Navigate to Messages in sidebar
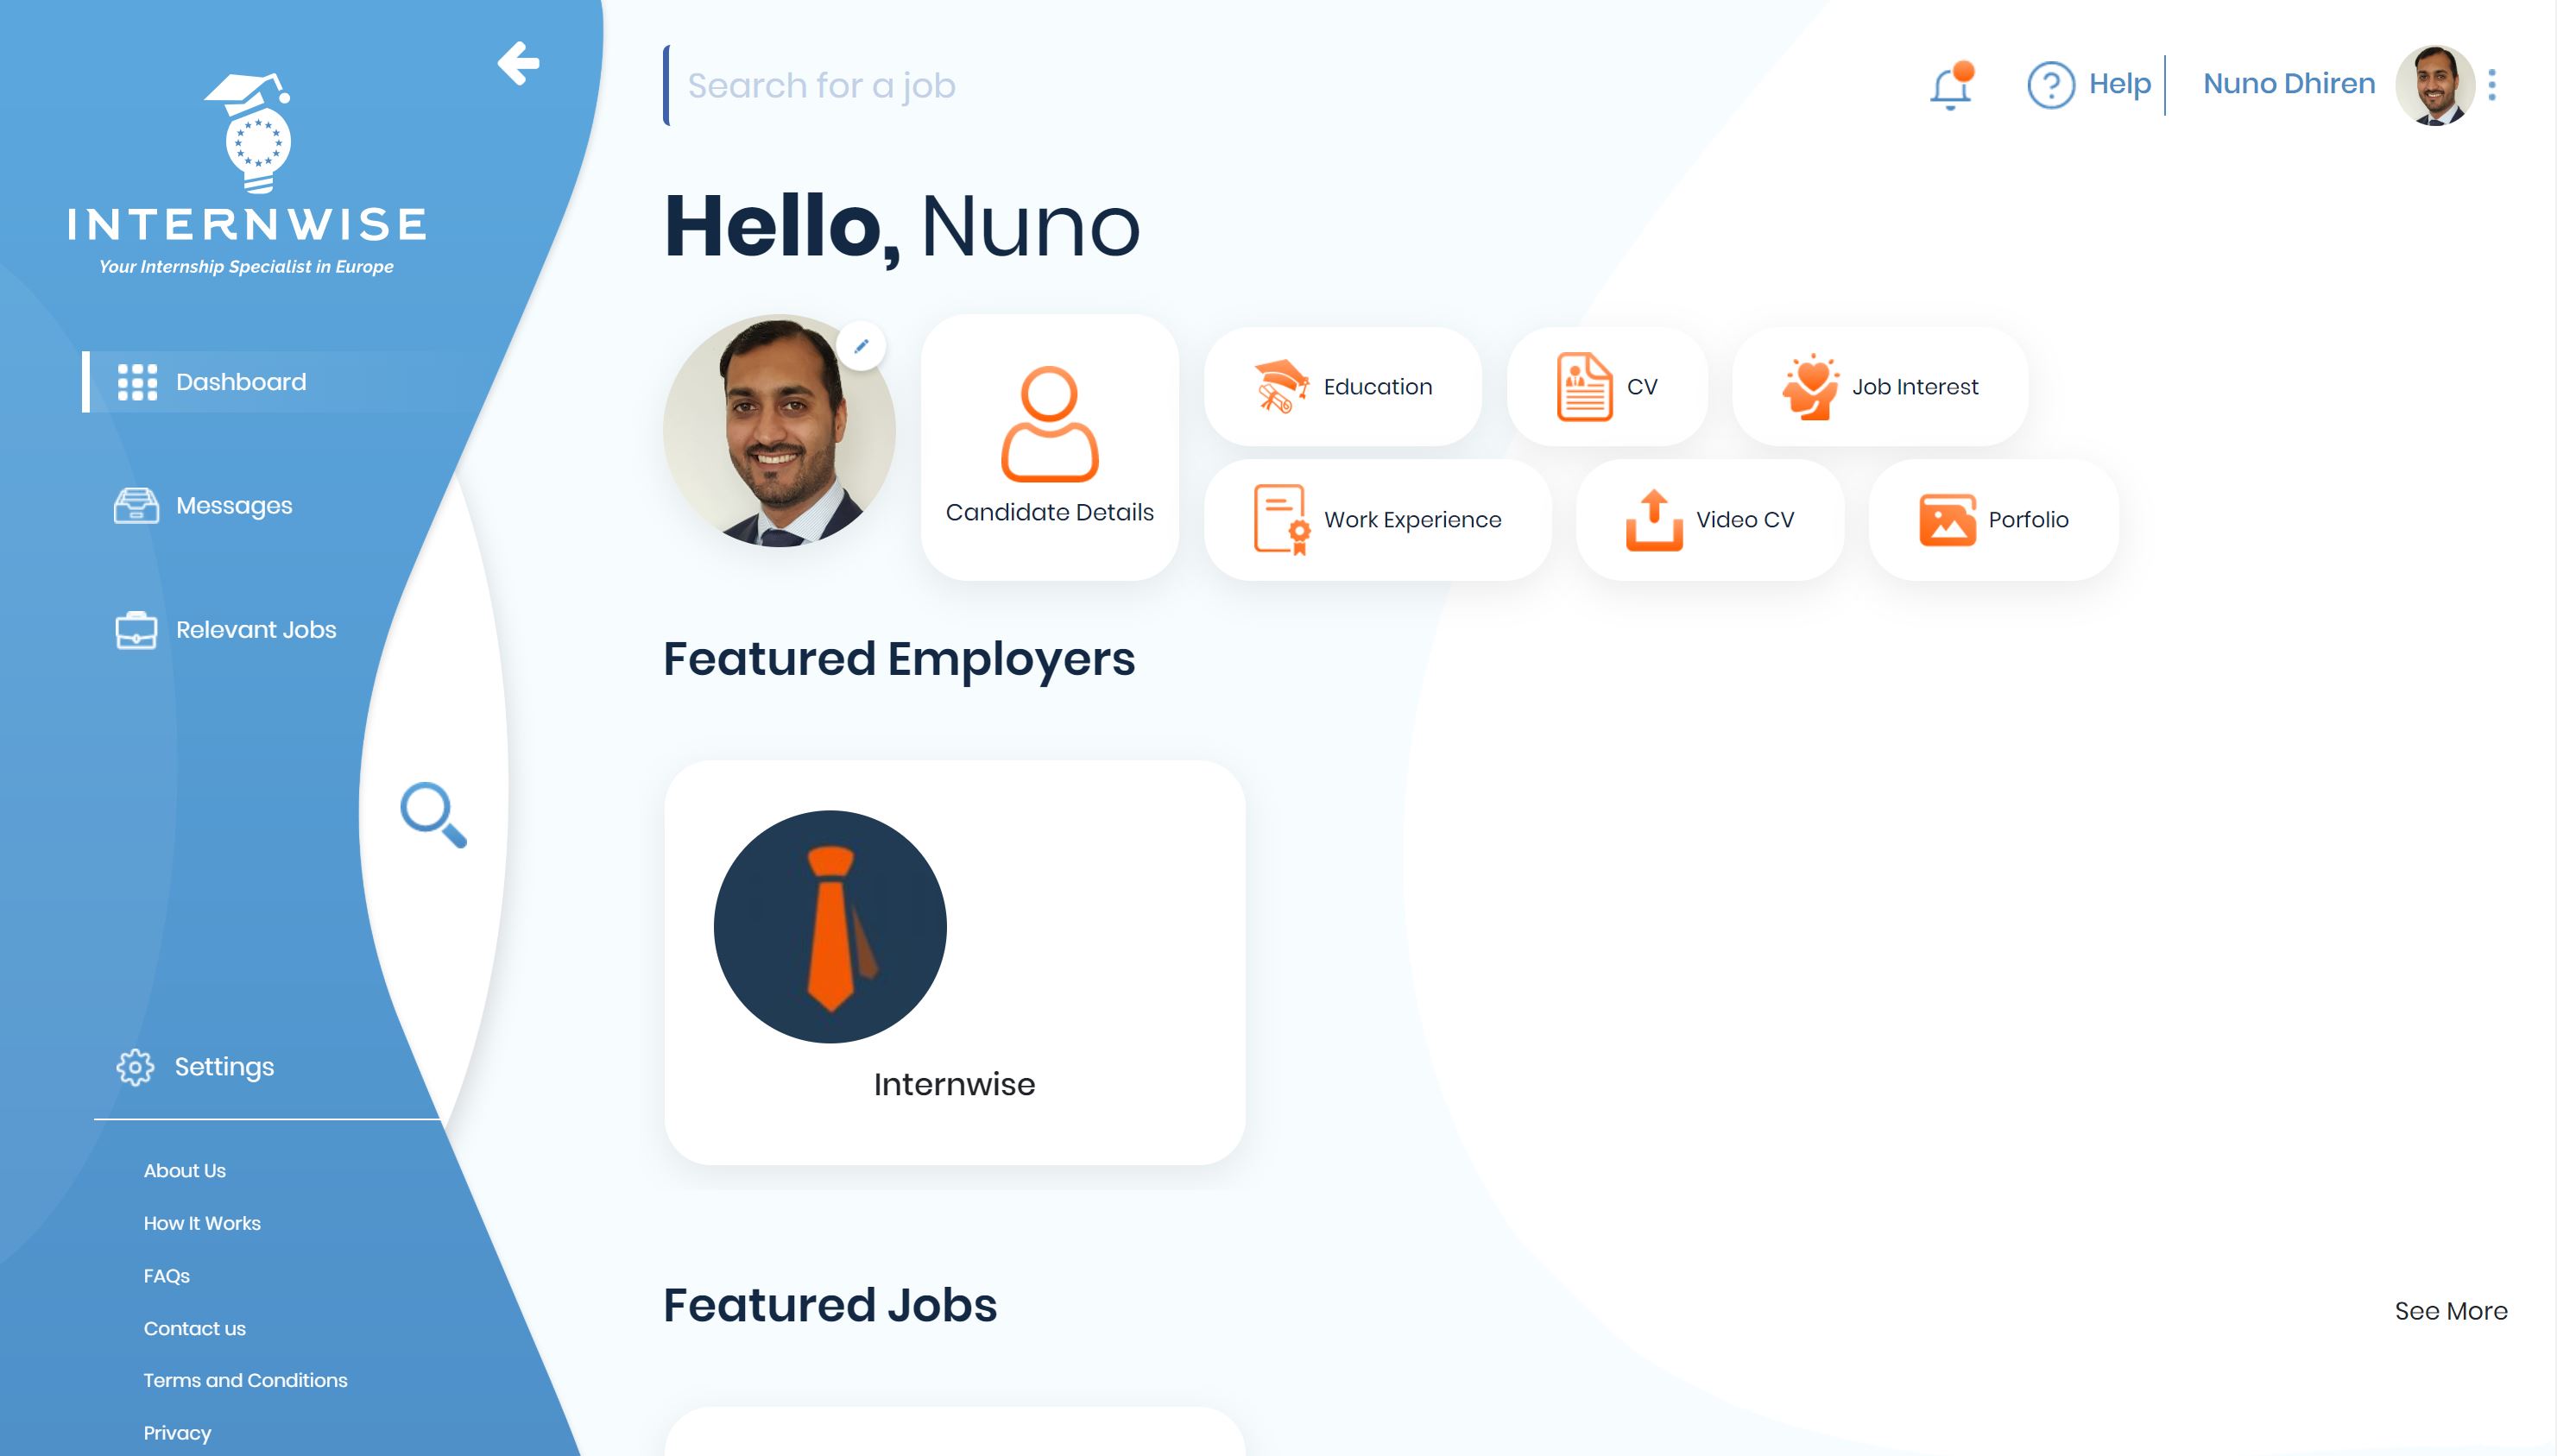Image resolution: width=2557 pixels, height=1456 pixels. [234, 504]
